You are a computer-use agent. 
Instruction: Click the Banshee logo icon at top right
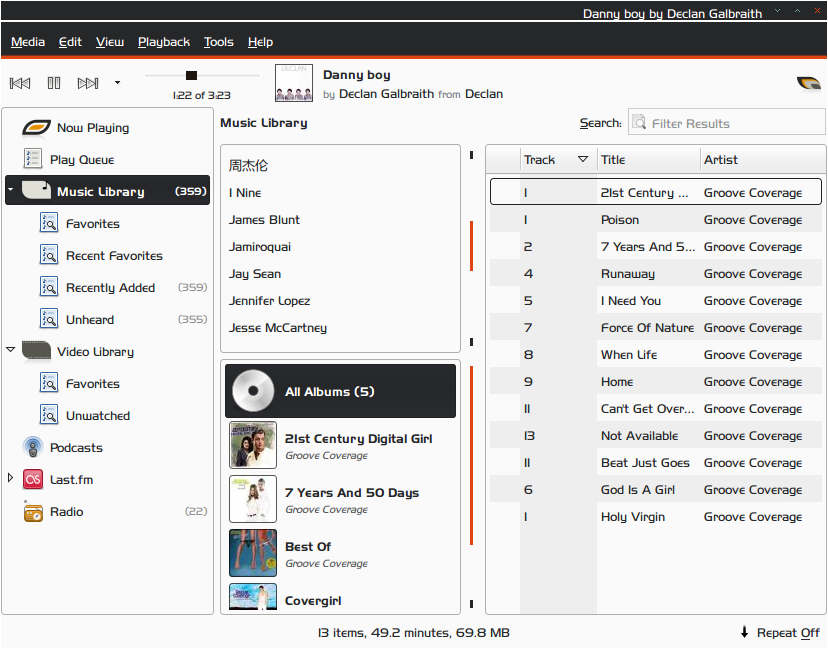coord(808,83)
